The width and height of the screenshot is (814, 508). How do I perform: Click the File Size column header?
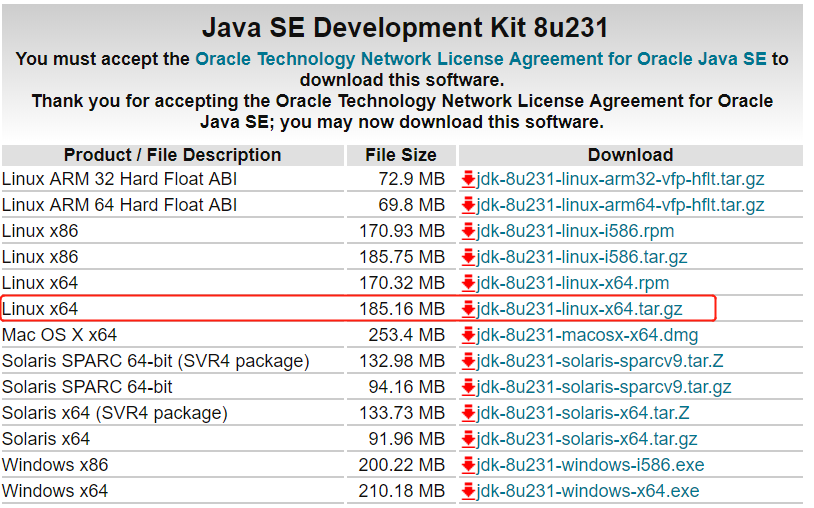(401, 155)
